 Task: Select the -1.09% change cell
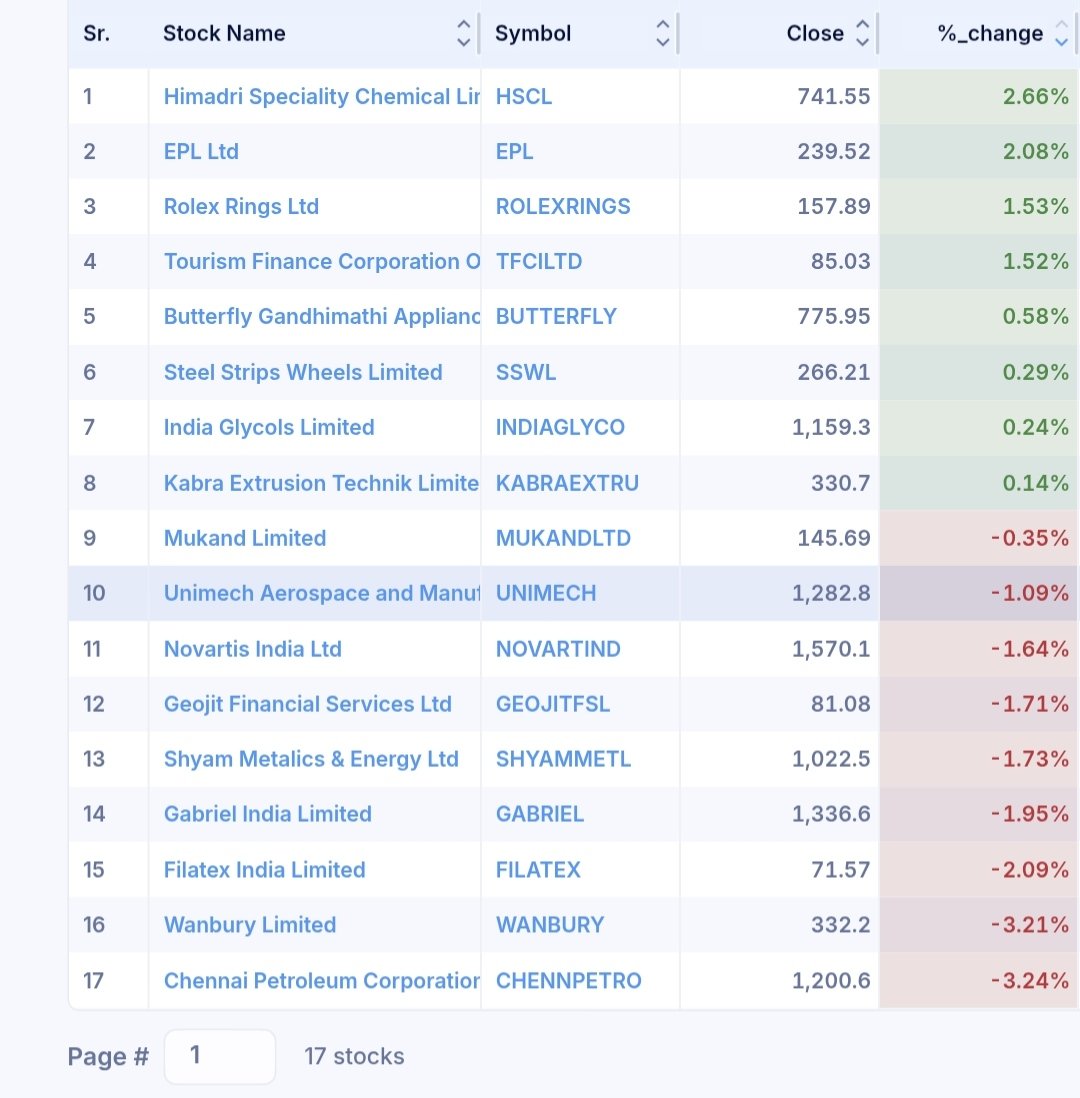978,593
